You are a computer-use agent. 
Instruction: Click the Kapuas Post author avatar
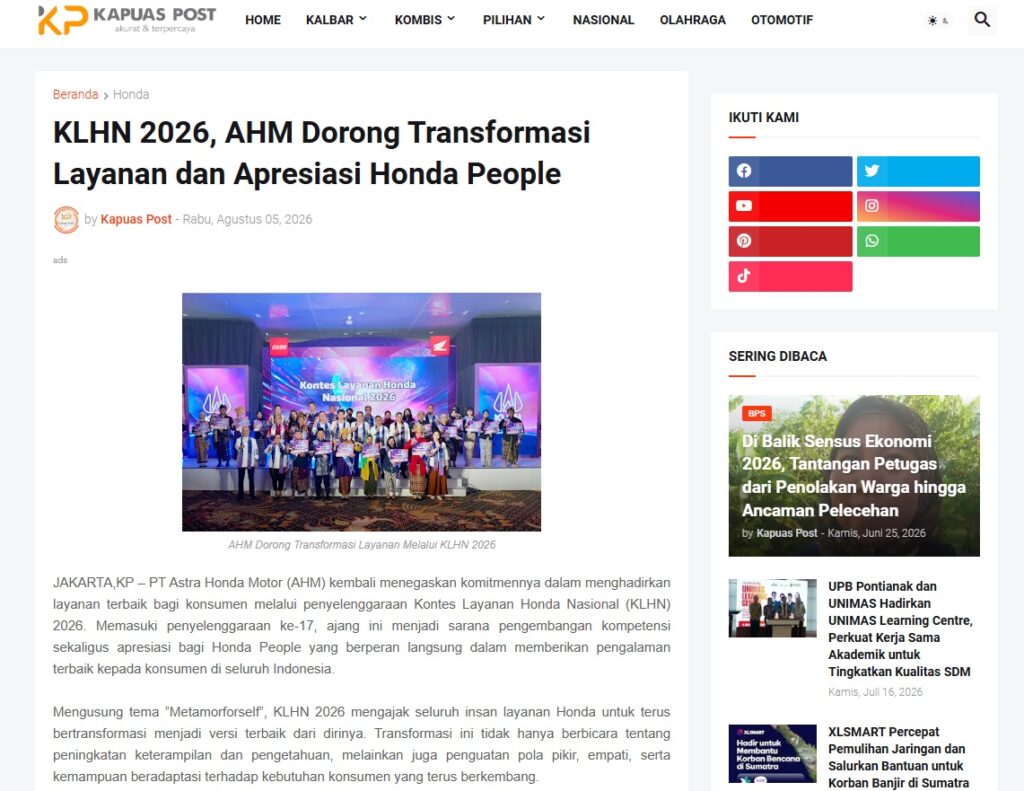pos(66,219)
